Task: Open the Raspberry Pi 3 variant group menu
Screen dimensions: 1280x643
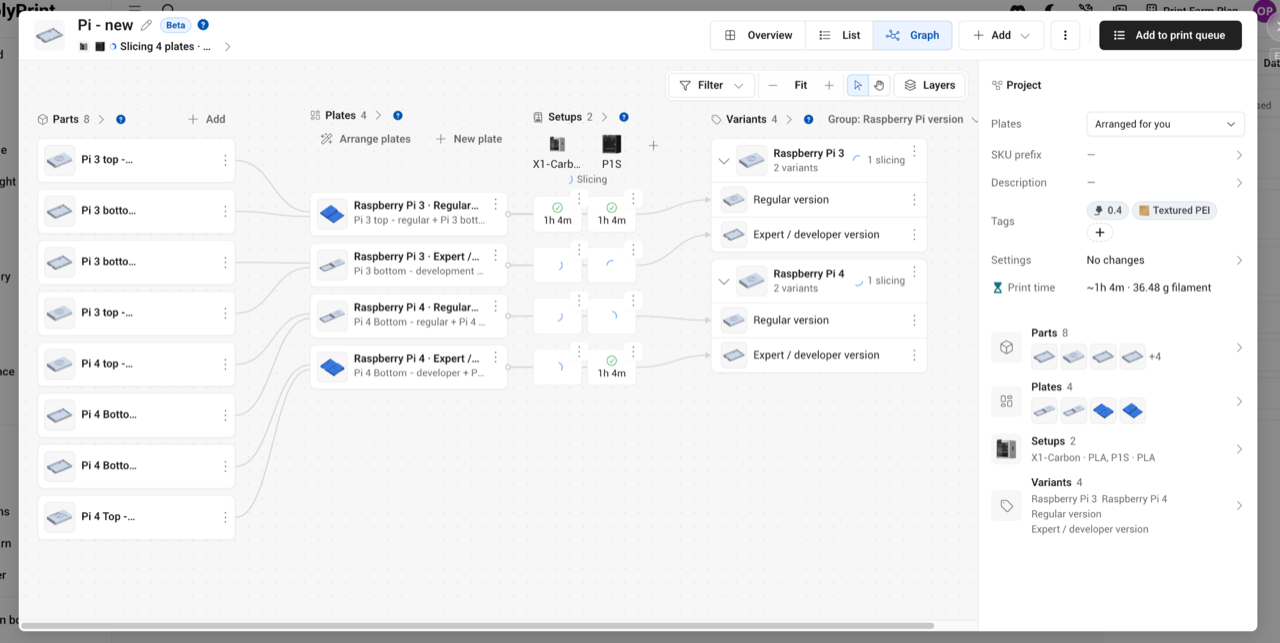Action: pyautogui.click(x=914, y=151)
